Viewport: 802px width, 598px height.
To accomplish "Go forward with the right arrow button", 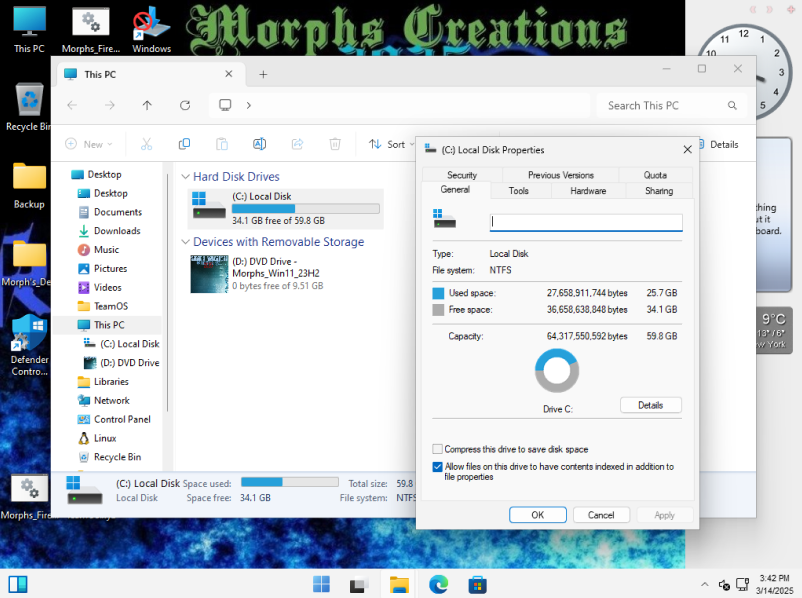I will [109, 105].
